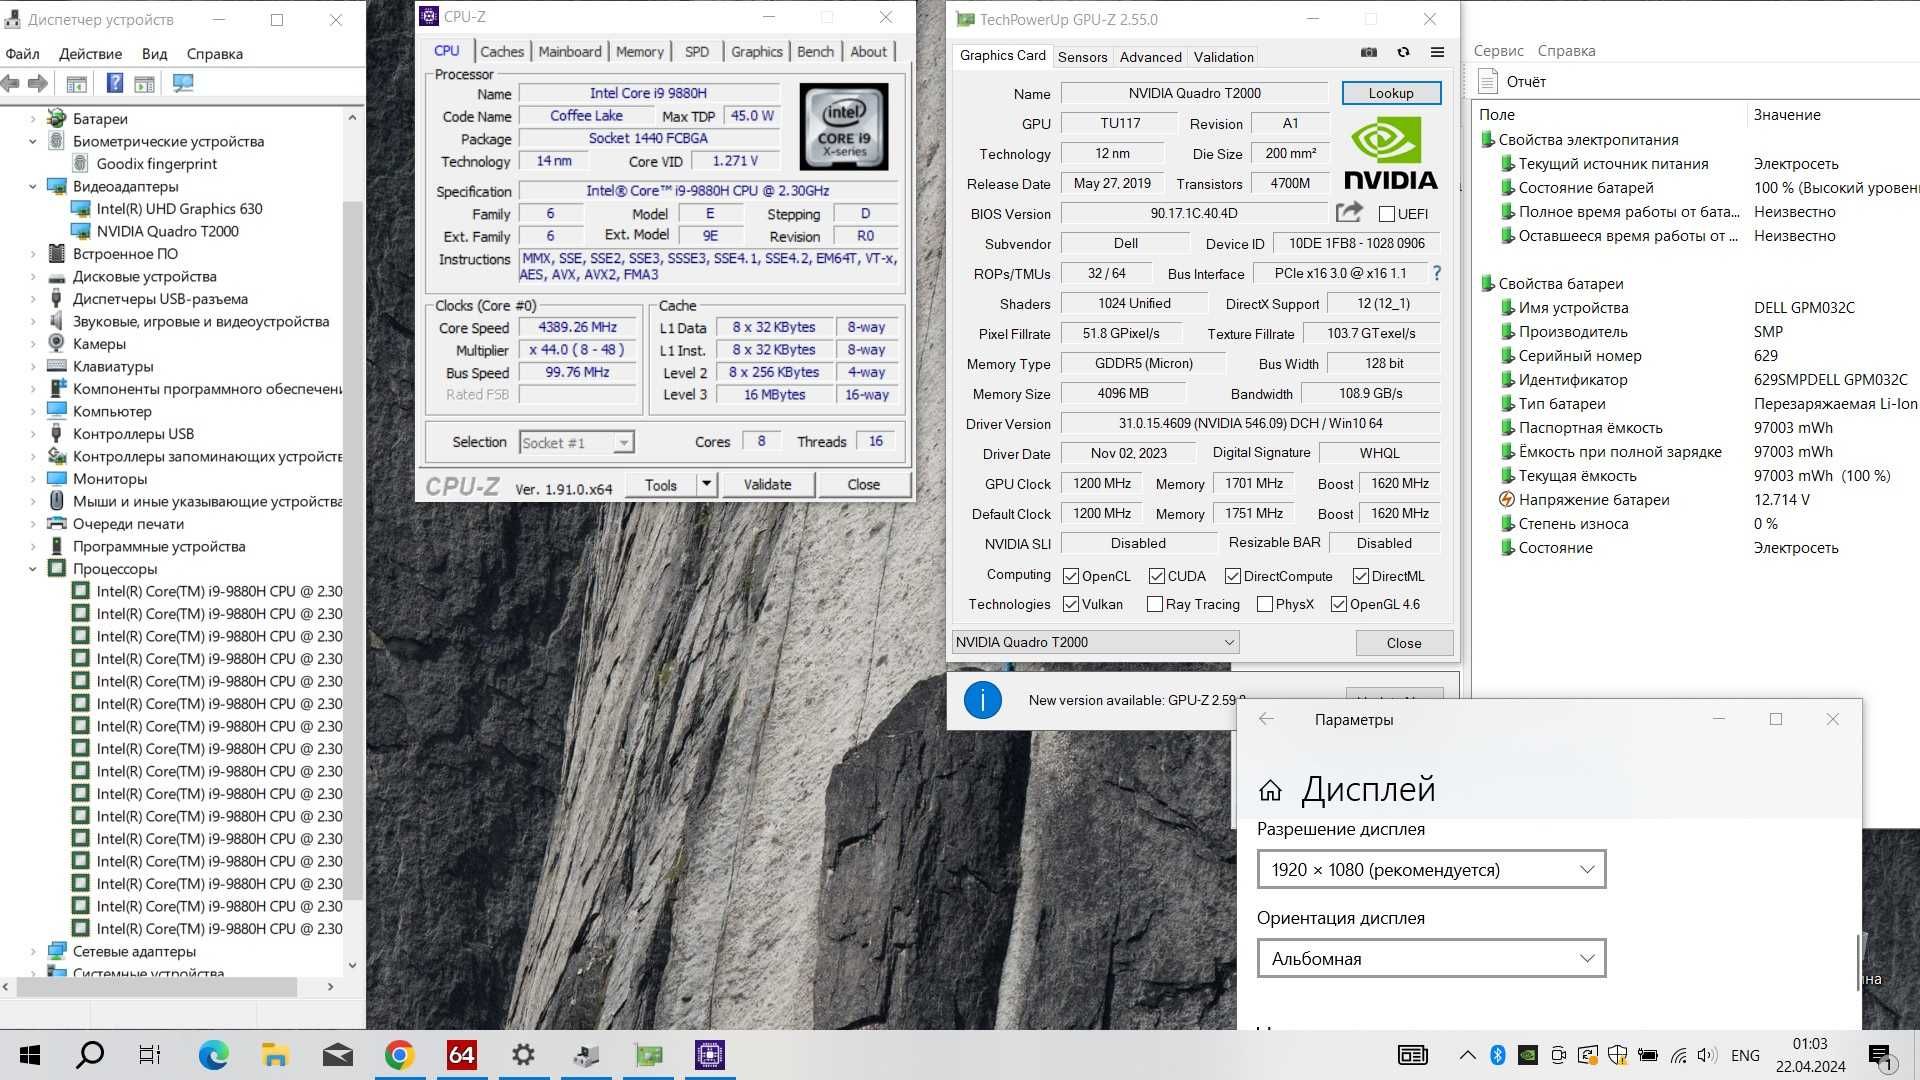
Task: Click volume icon in system tray
Action: point(1707,1055)
